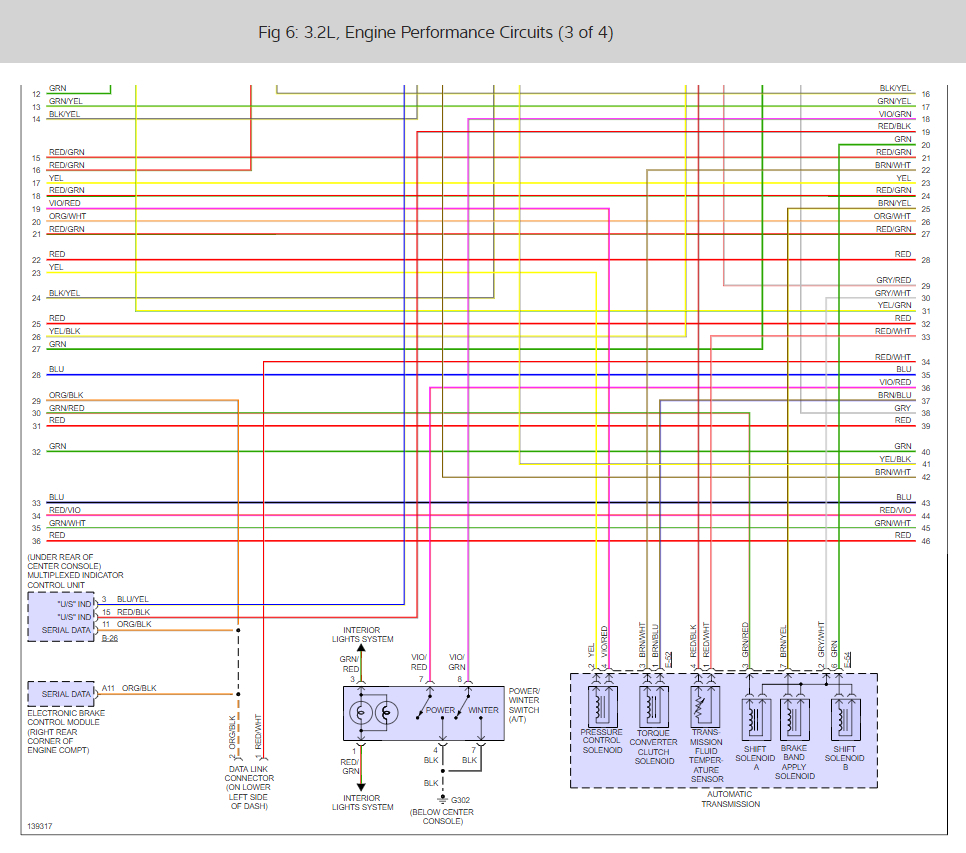Click the Shift Solenoid A coil symbol

tap(755, 719)
